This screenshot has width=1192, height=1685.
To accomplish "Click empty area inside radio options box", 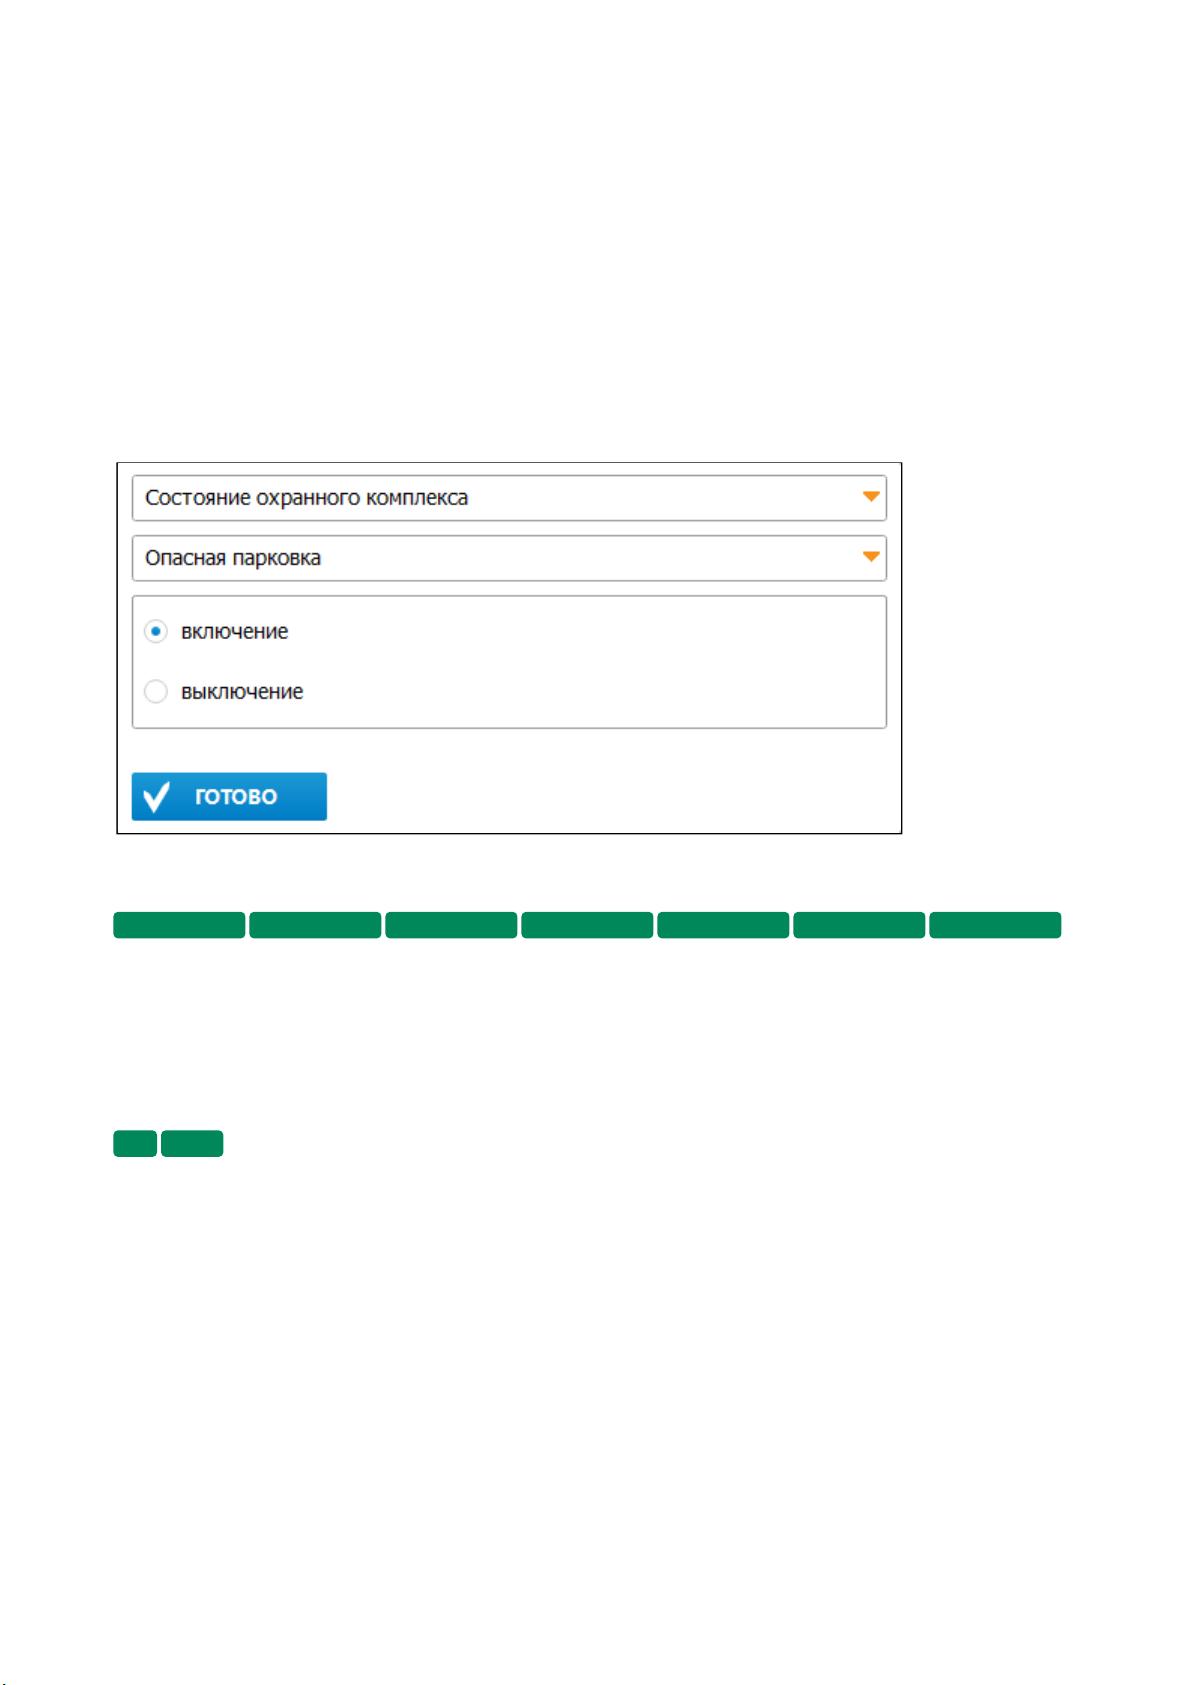I will tap(600, 662).
